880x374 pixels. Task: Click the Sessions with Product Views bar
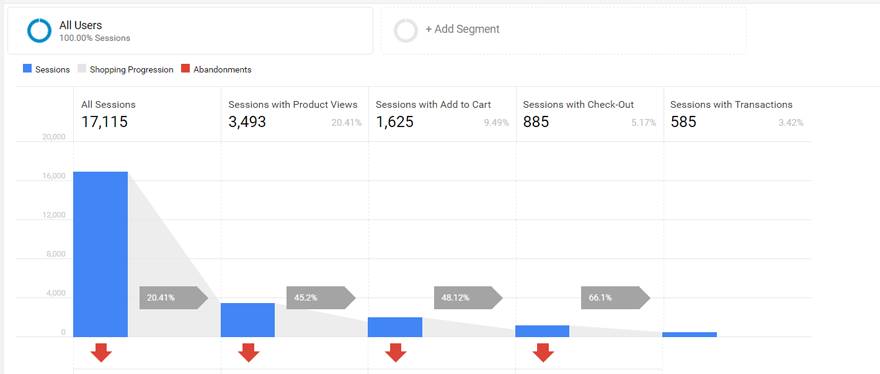pyautogui.click(x=248, y=320)
